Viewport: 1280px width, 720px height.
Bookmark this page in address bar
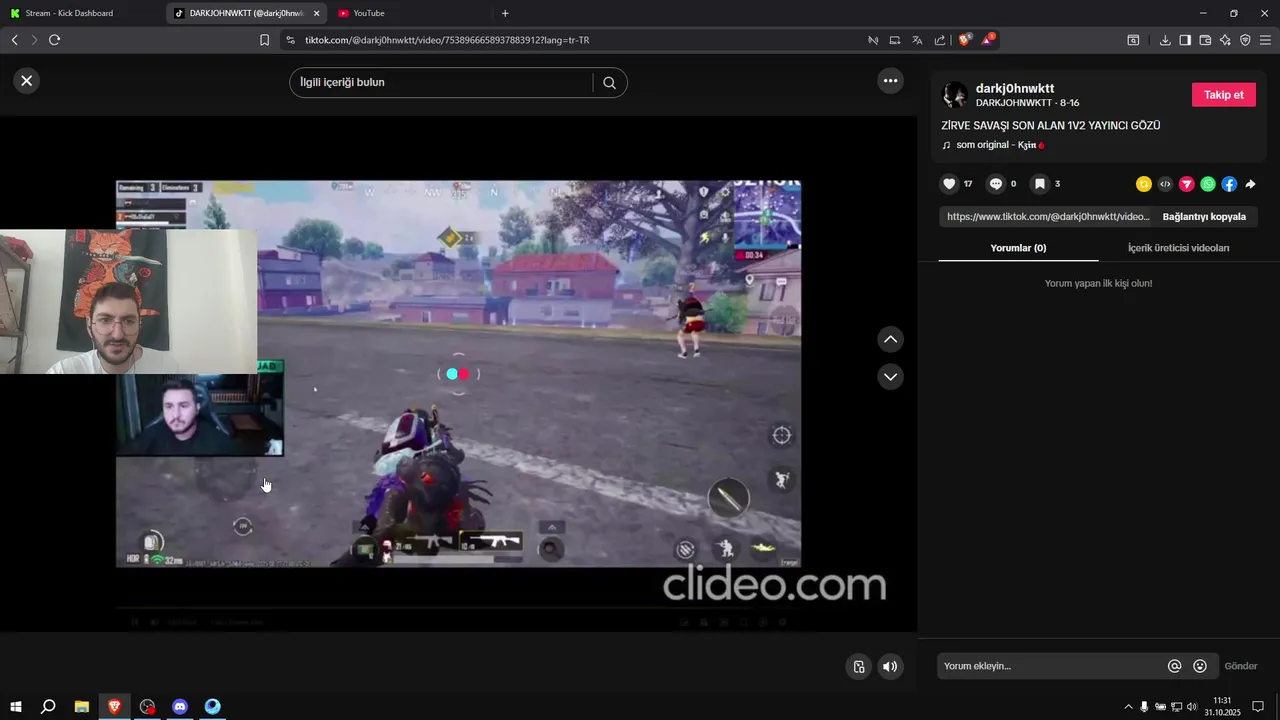pyautogui.click(x=264, y=40)
